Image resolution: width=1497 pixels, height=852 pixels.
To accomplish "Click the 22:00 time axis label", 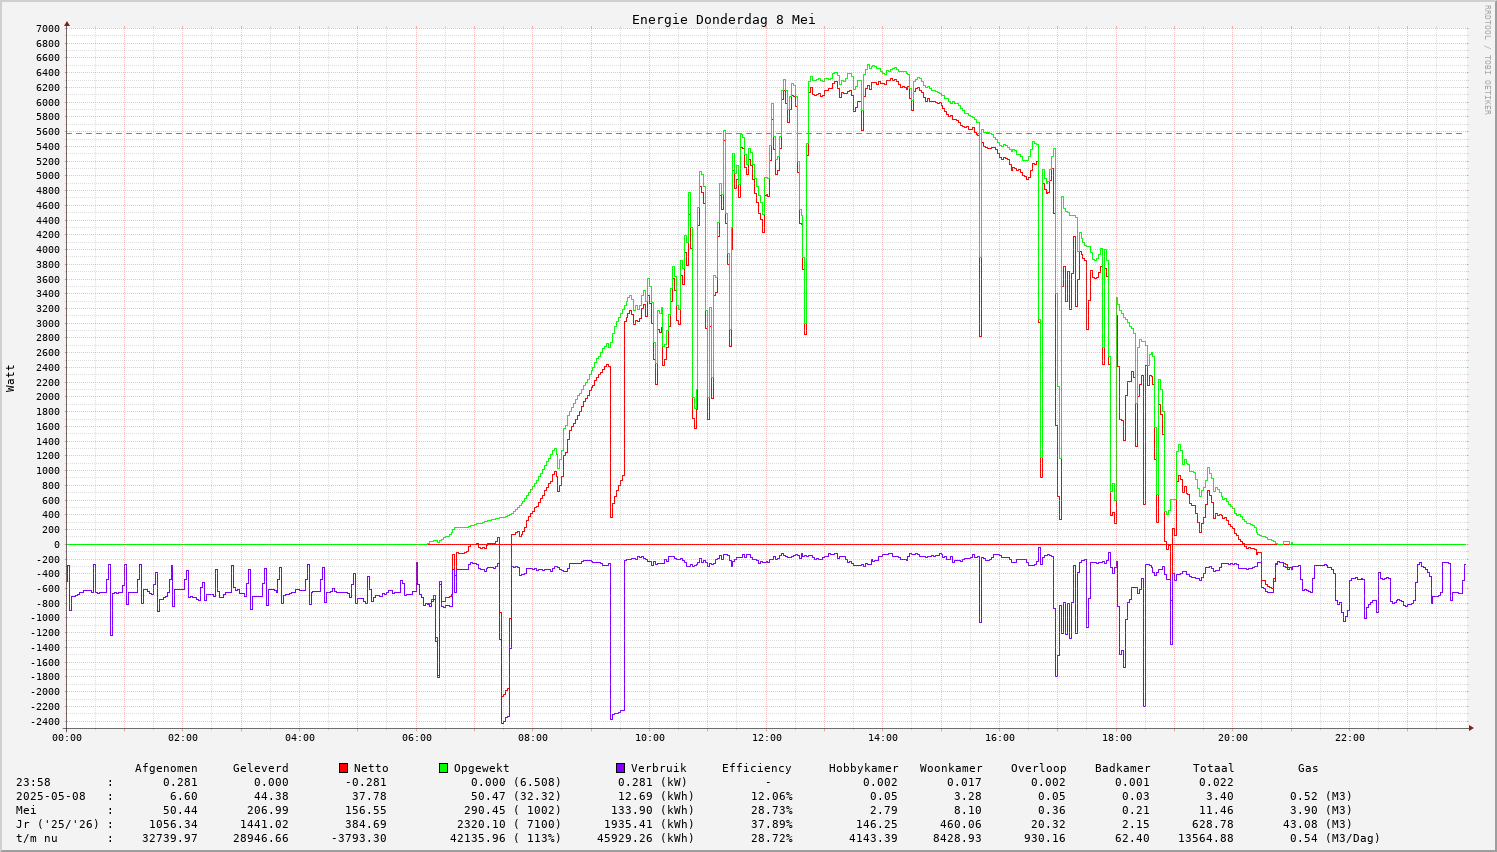I will [1349, 738].
